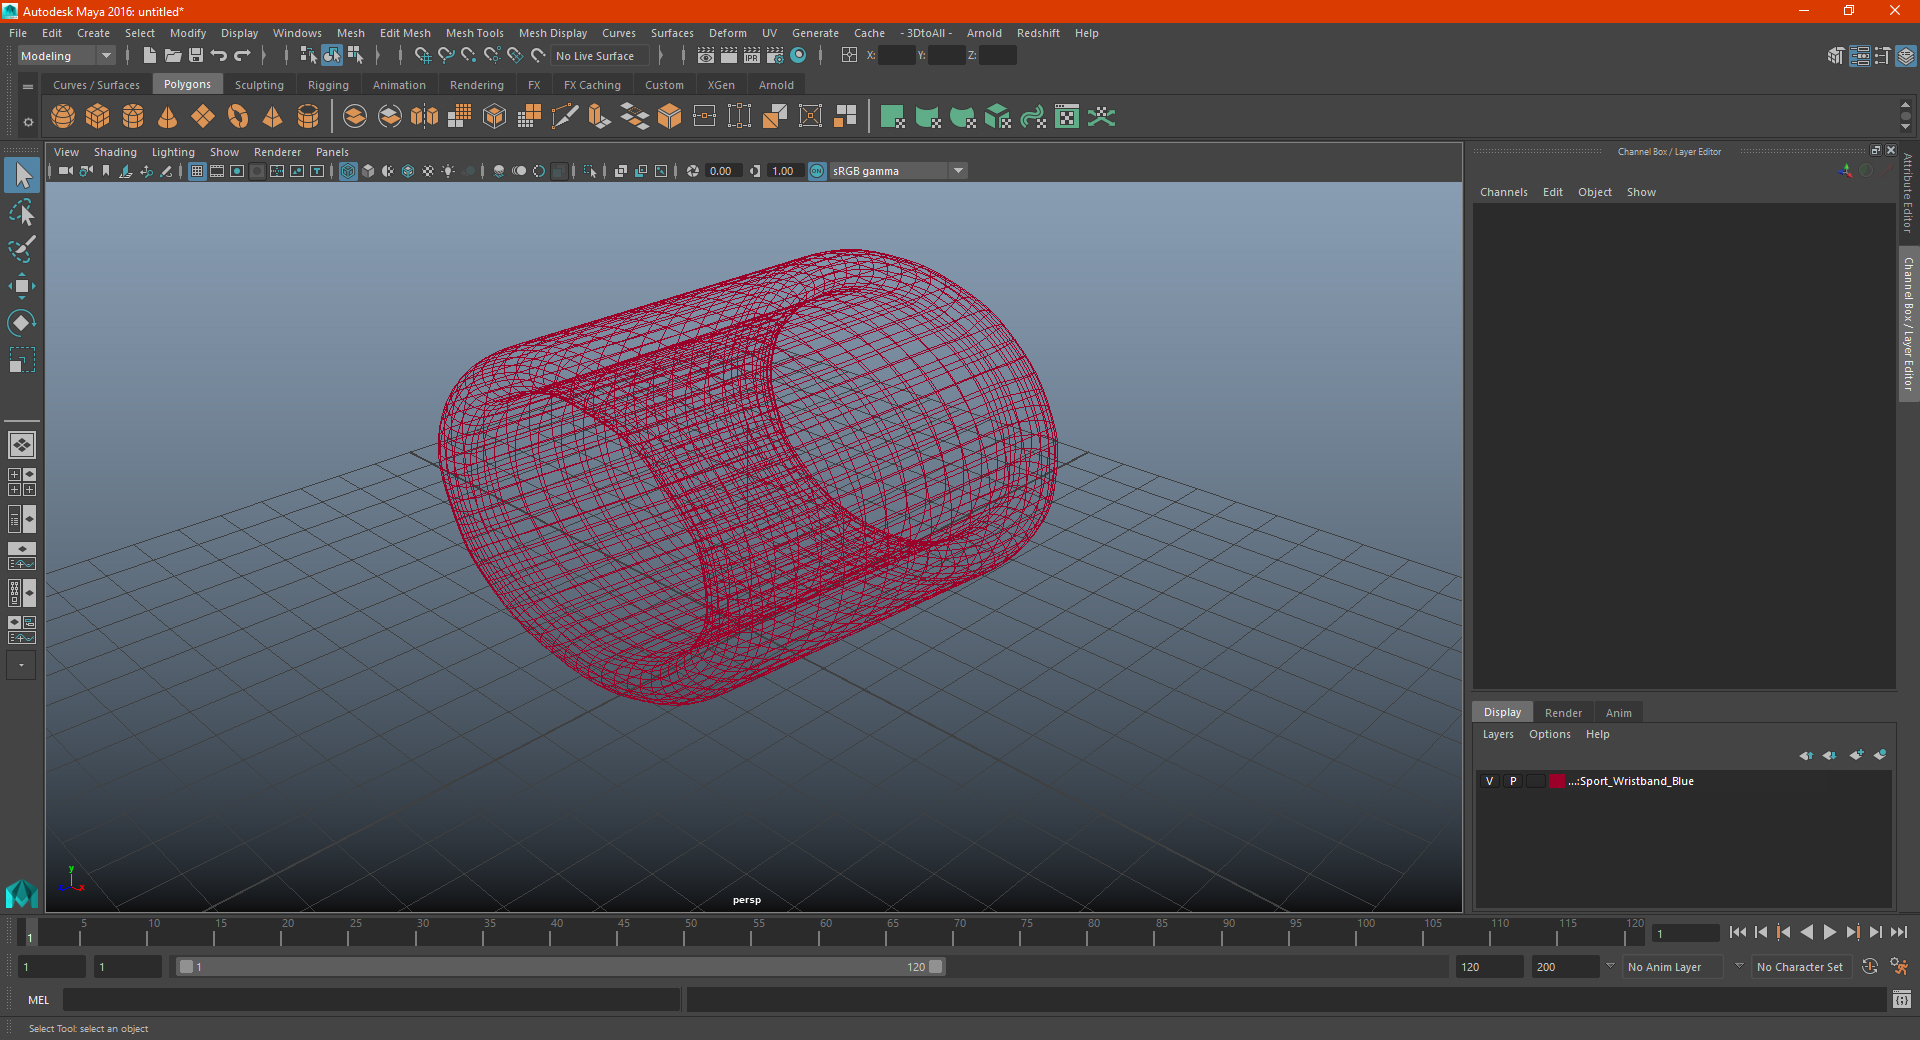1920x1040 pixels.
Task: Create a new layer from selected objects
Action: (1880, 755)
